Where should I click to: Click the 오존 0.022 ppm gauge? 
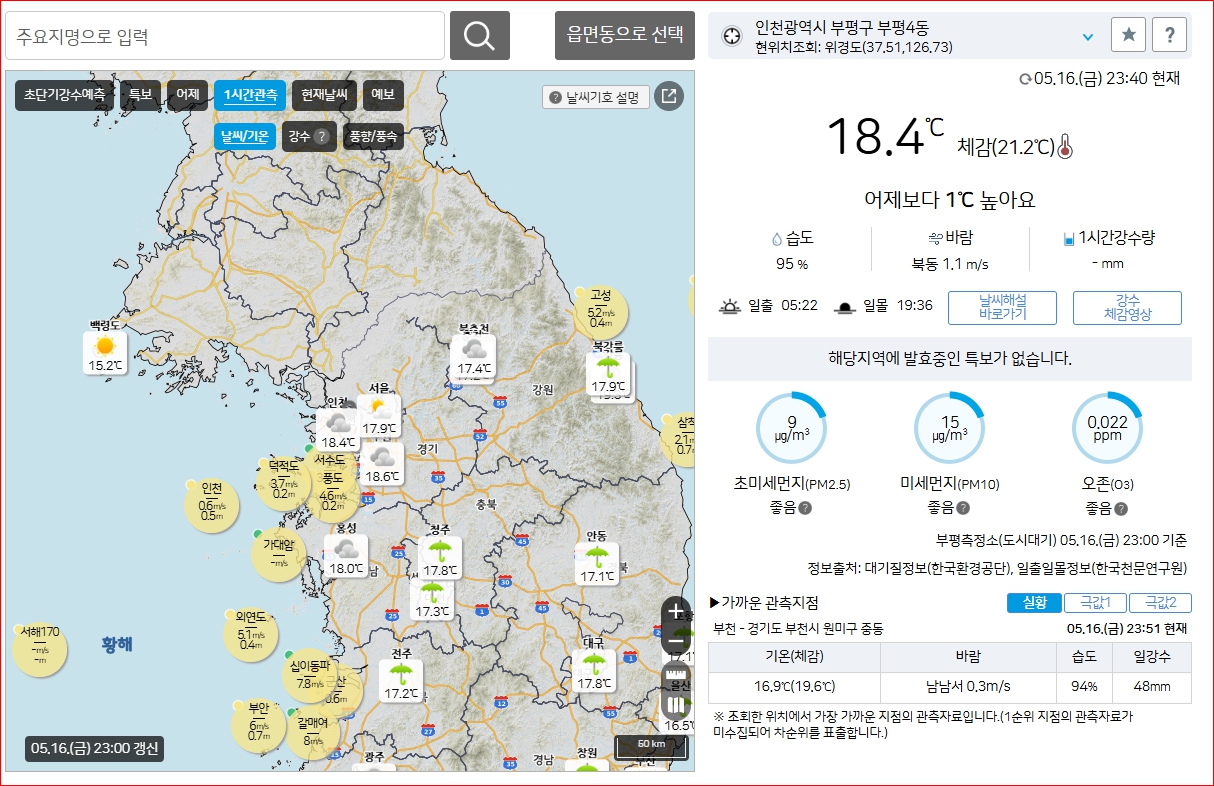click(1107, 427)
